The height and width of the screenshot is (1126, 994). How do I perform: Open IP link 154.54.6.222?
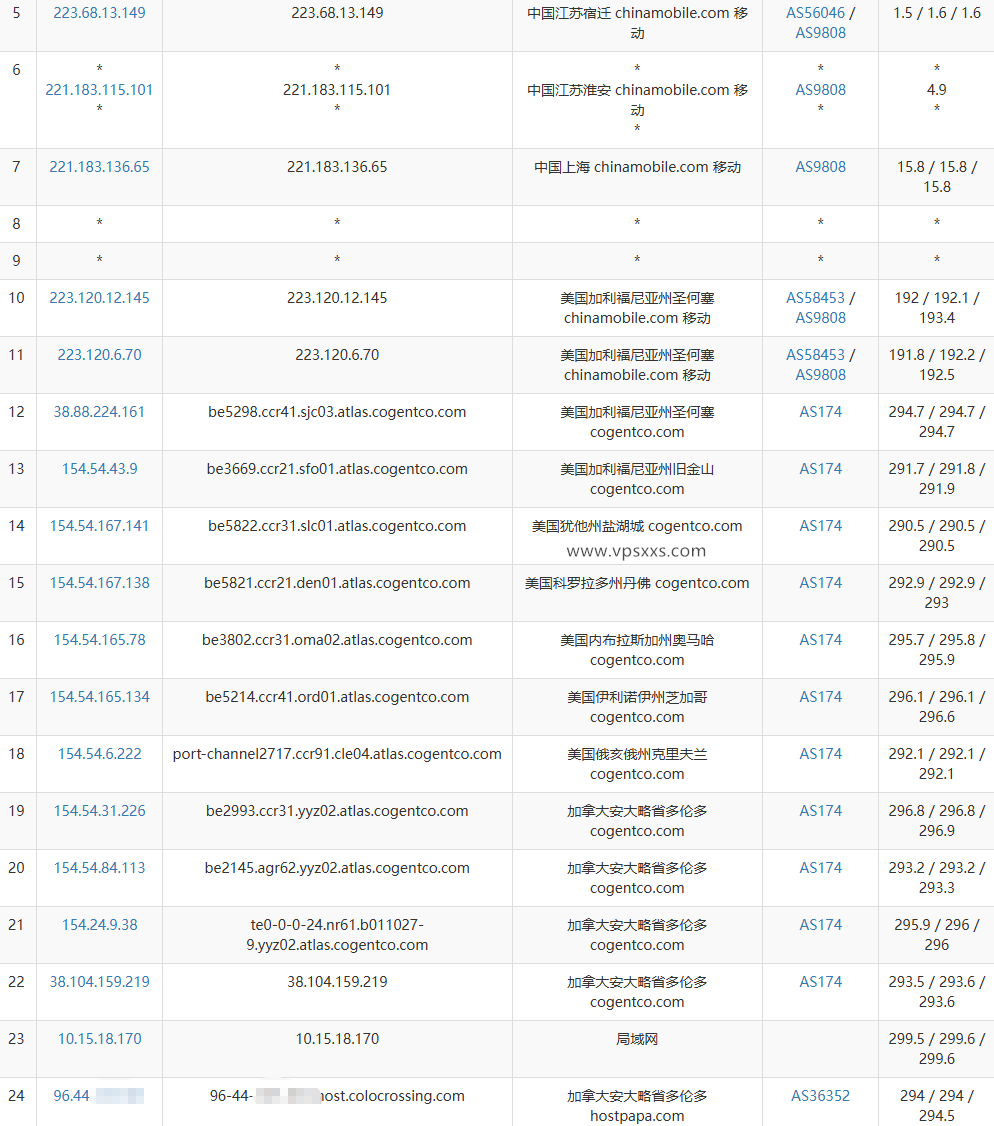pos(99,753)
